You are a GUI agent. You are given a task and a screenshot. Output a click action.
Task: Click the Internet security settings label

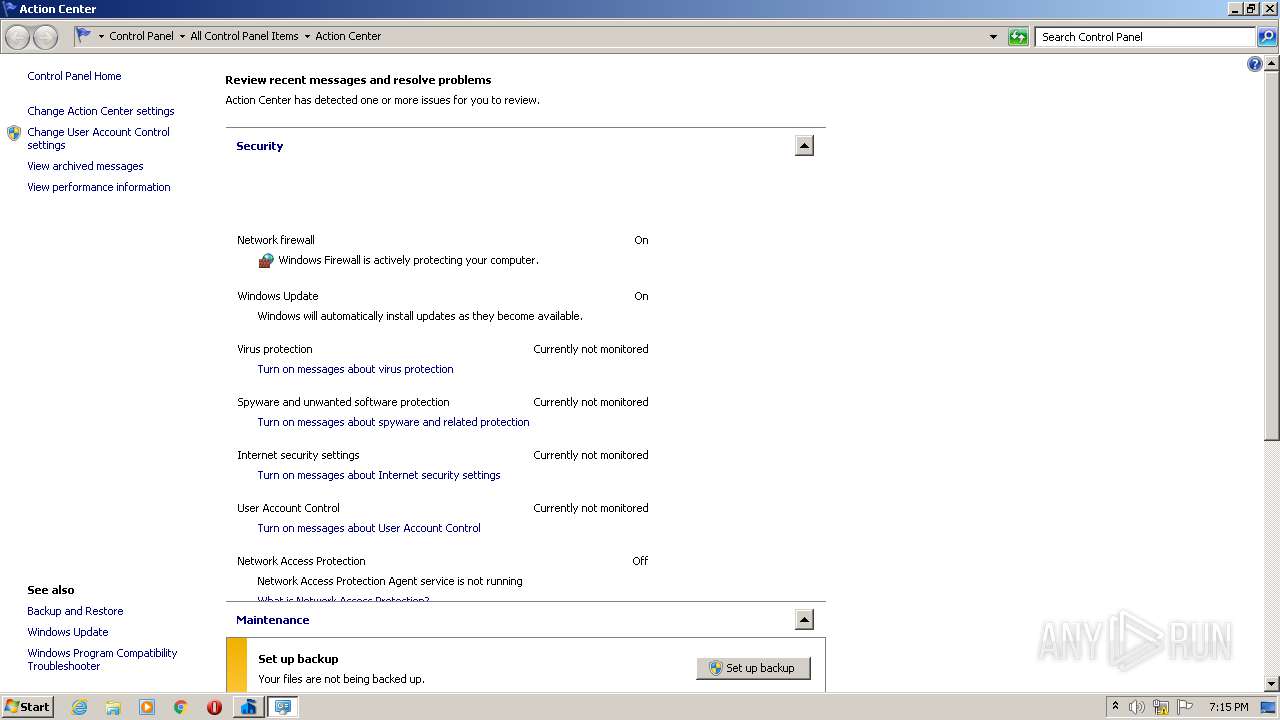(x=298, y=455)
